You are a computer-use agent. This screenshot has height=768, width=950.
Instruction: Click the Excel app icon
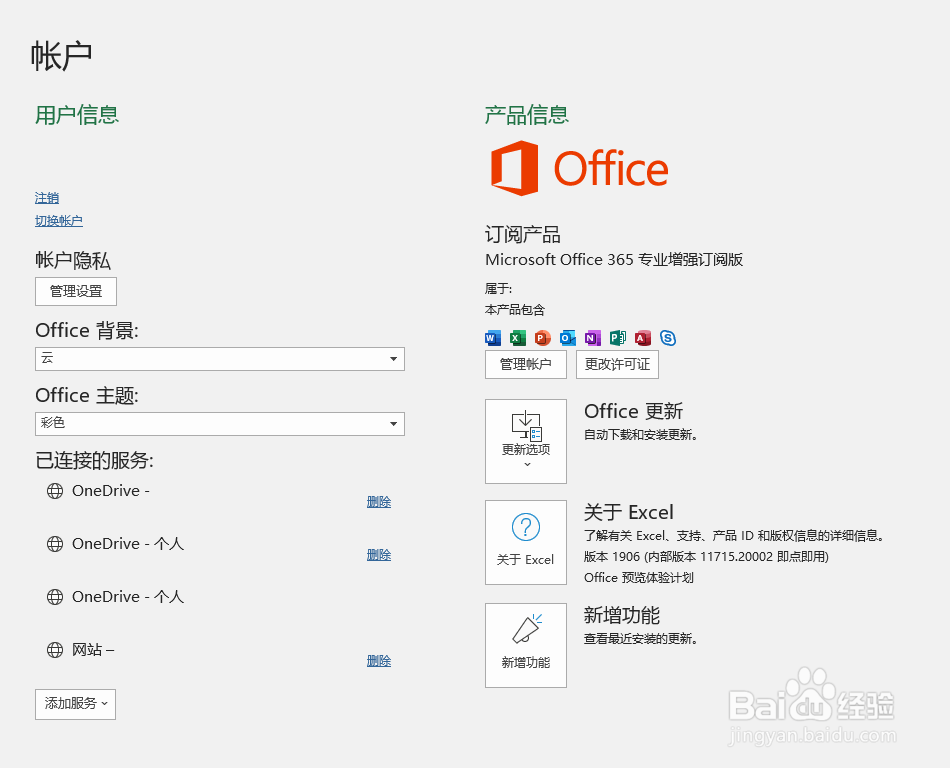[517, 338]
